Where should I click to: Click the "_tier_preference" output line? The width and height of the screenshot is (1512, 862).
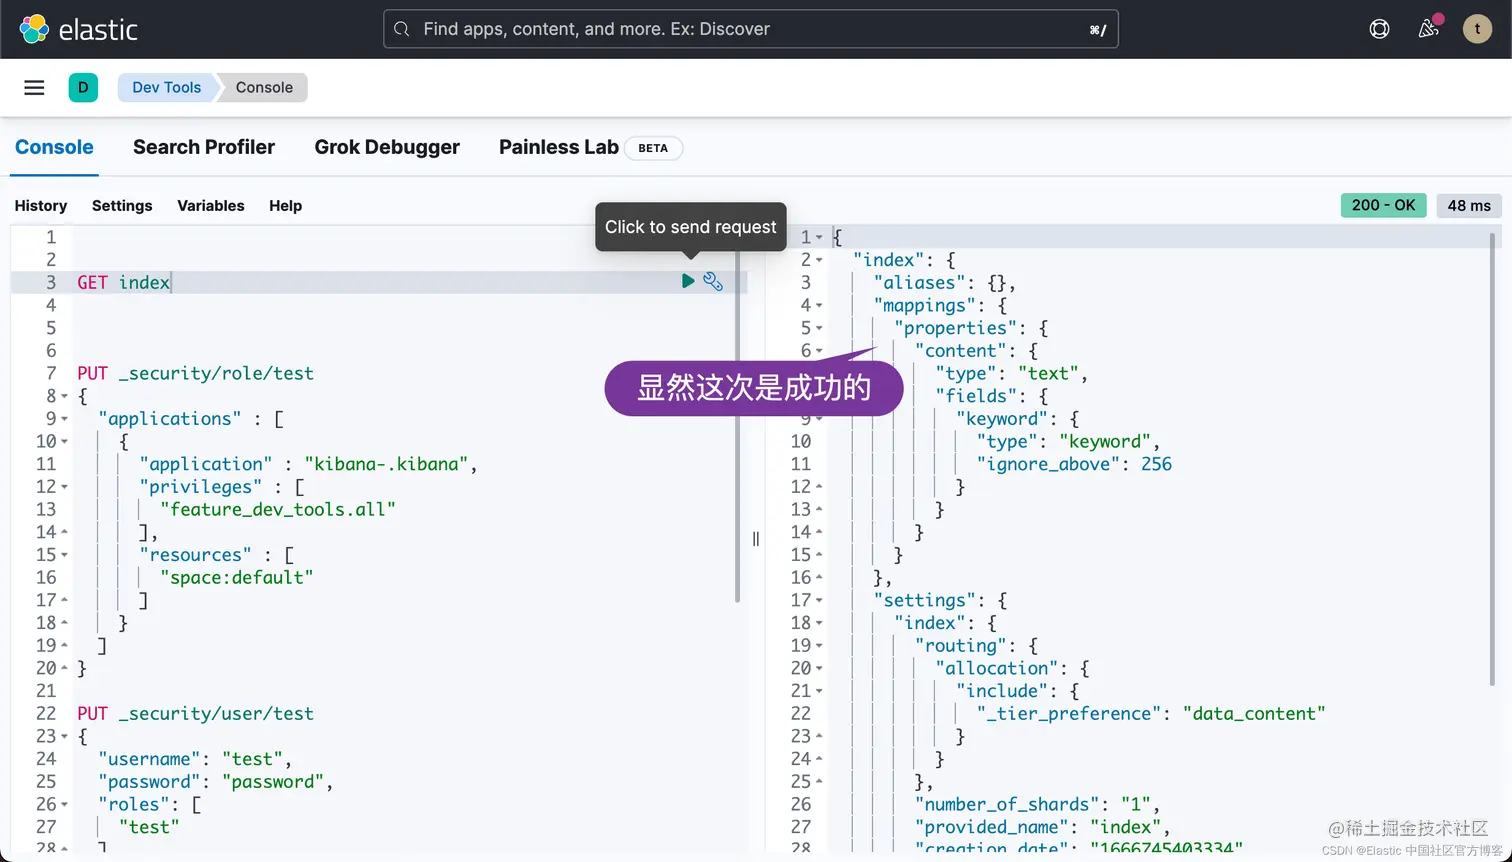(1151, 714)
